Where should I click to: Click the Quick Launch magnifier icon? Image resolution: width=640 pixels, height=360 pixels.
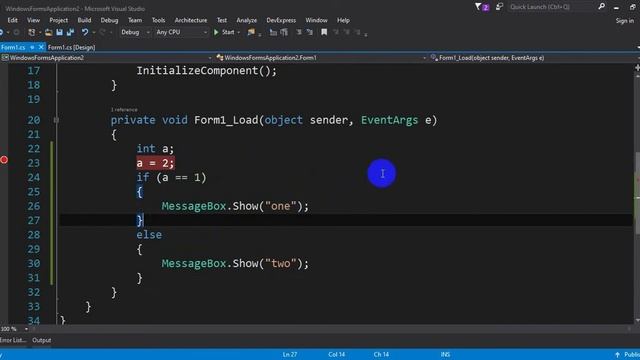[601, 7]
